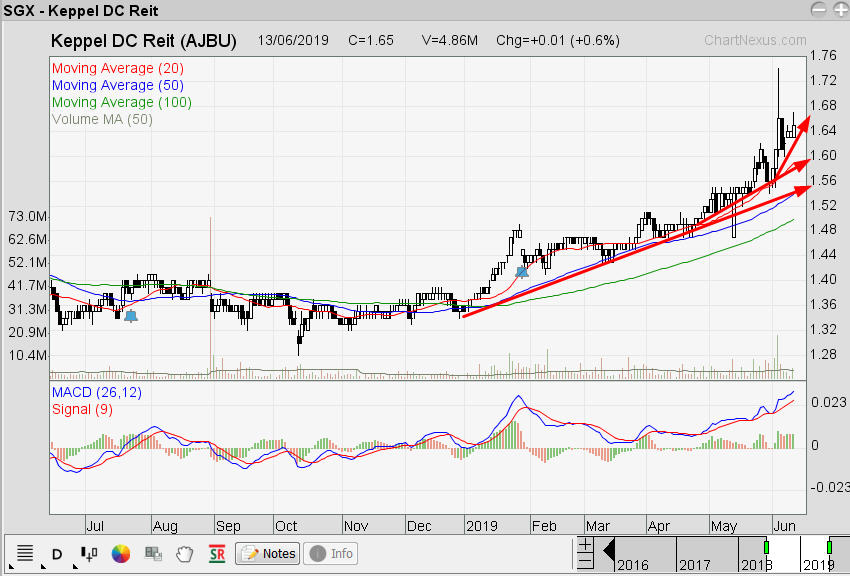Open the Notes button
This screenshot has height=576, width=850.
tap(268, 553)
